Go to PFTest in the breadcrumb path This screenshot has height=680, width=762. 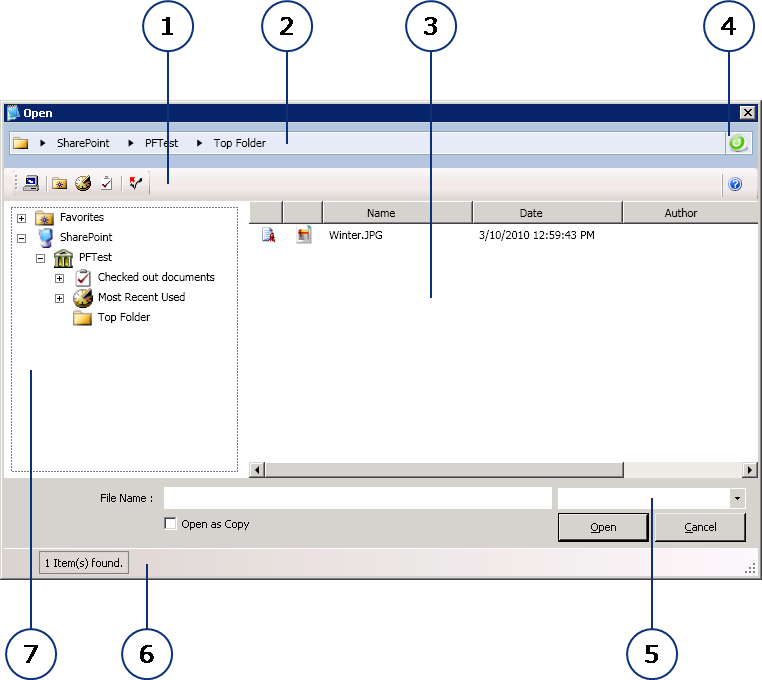[161, 143]
